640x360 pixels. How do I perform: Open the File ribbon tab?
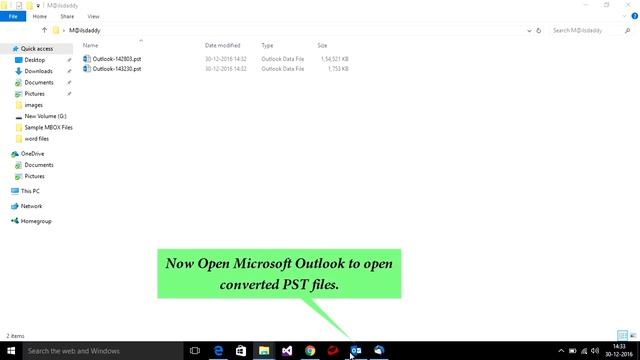(13, 17)
